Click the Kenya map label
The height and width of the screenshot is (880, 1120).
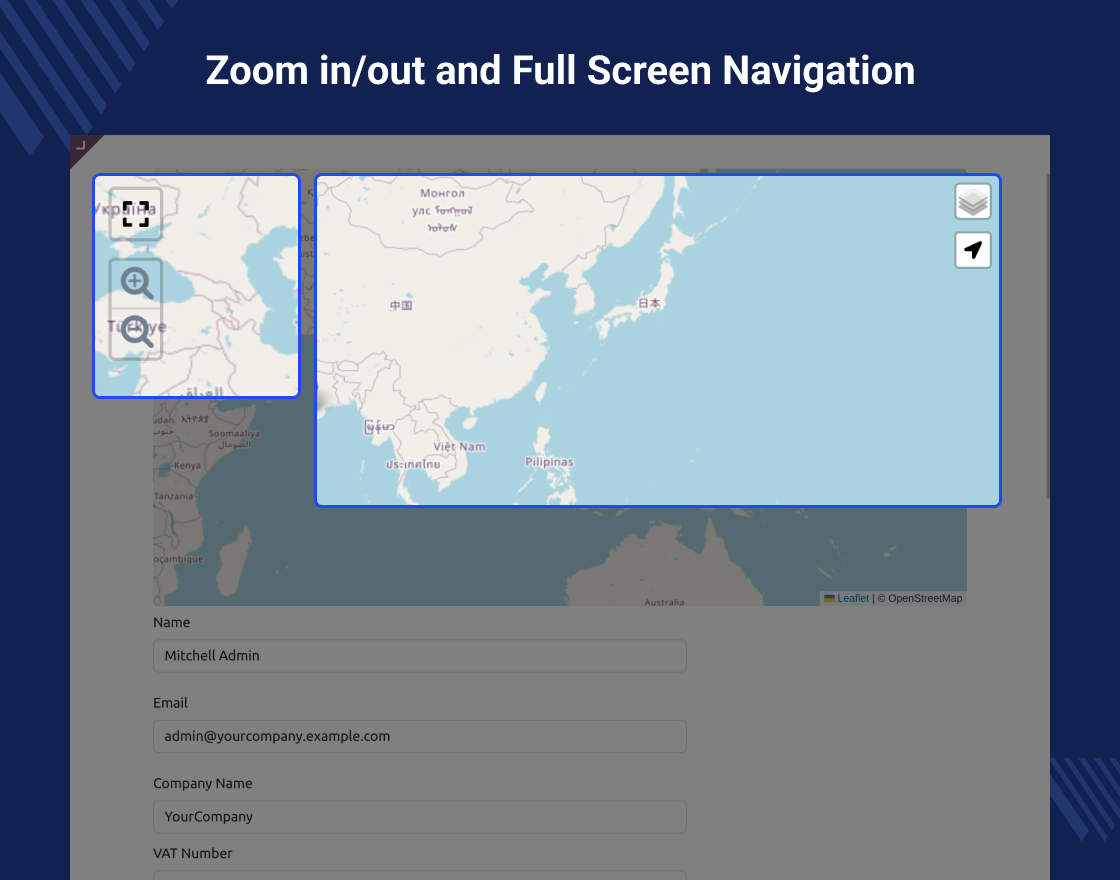click(187, 466)
